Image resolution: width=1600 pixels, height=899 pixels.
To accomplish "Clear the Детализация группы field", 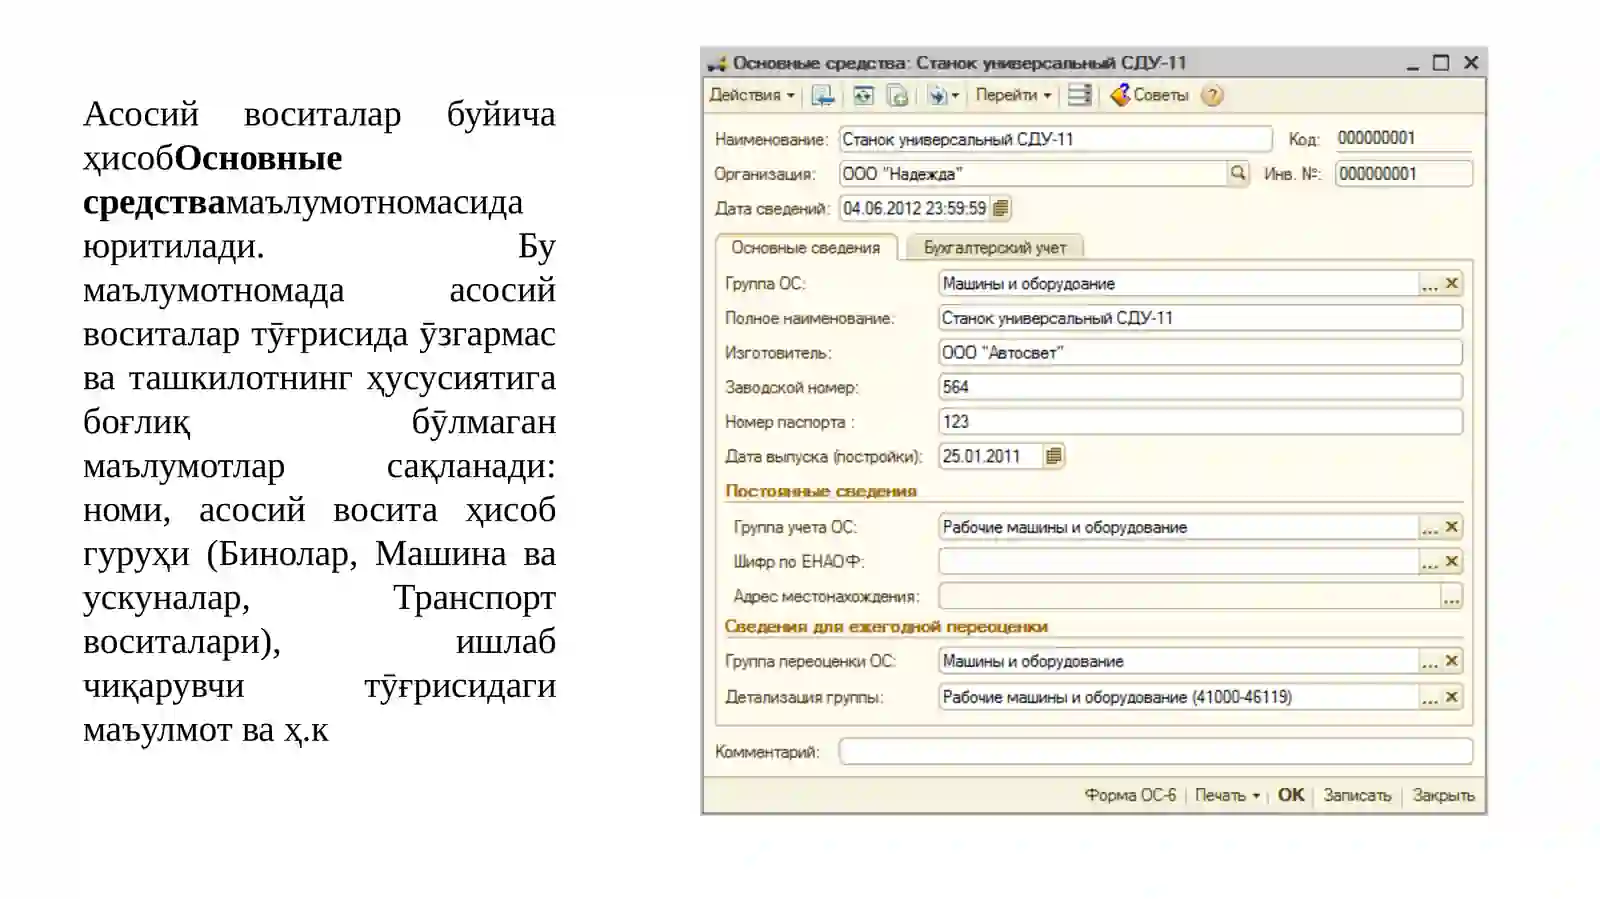I will (1452, 697).
